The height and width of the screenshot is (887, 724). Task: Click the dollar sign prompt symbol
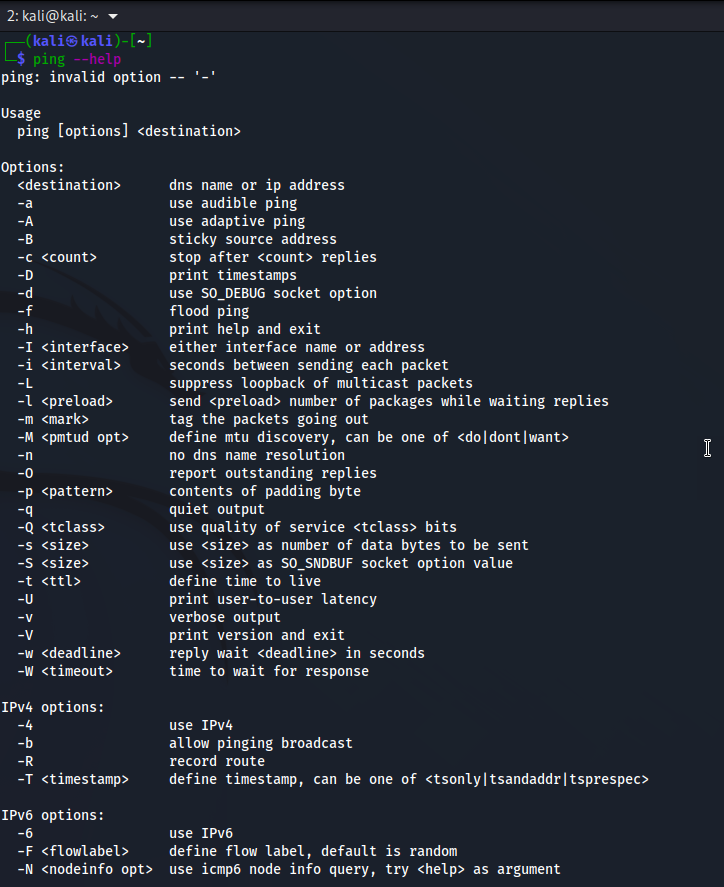(21, 59)
